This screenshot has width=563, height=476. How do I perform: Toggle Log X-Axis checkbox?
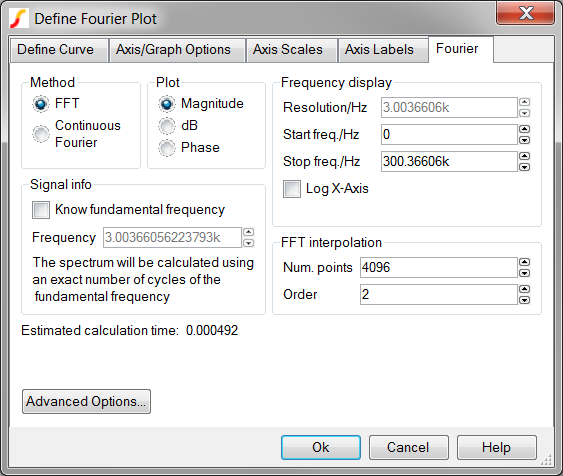pos(292,189)
